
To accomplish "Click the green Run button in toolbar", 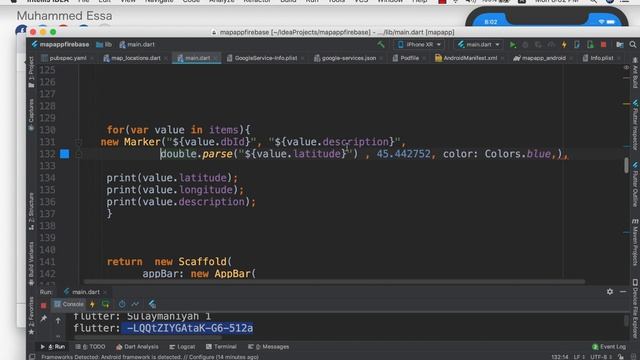I will tap(513, 44).
